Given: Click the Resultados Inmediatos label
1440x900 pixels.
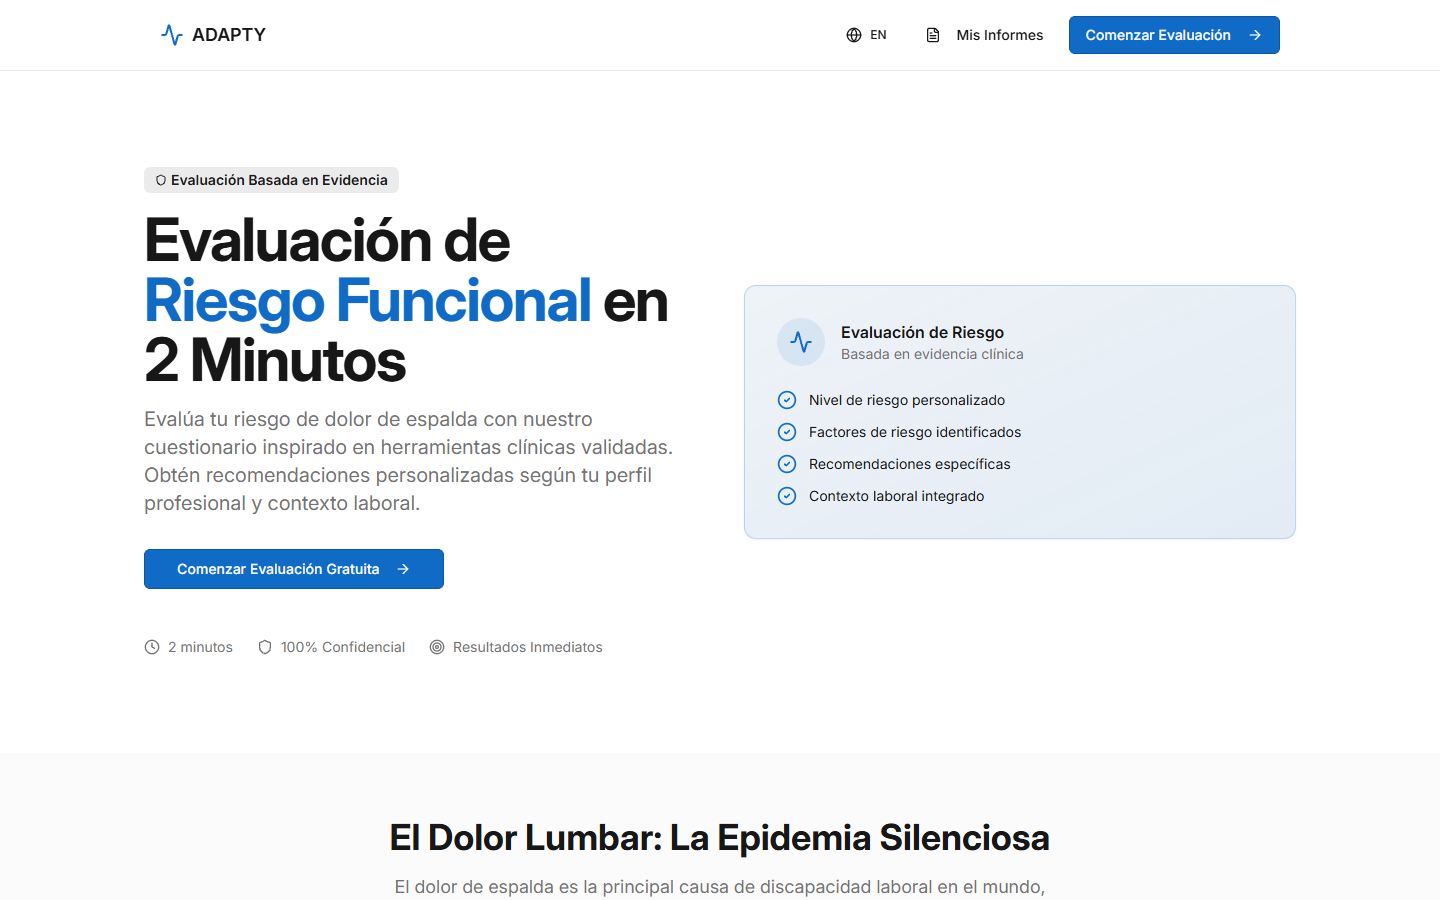Looking at the screenshot, I should tap(528, 647).
